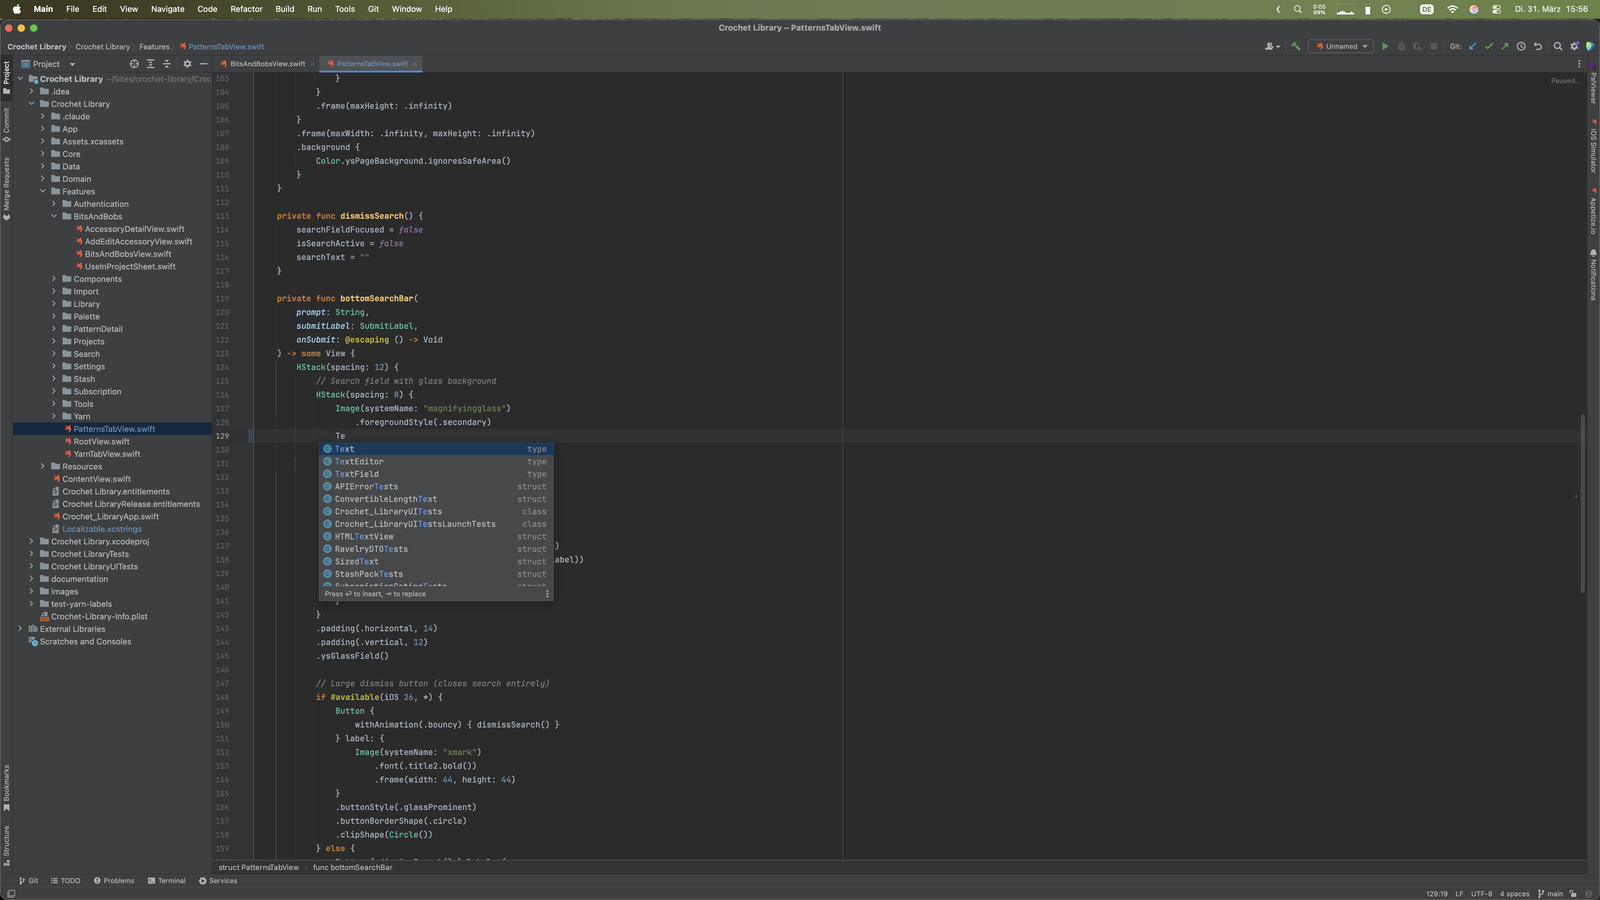
Task: Click the green Build hammer icon
Action: click(1296, 46)
